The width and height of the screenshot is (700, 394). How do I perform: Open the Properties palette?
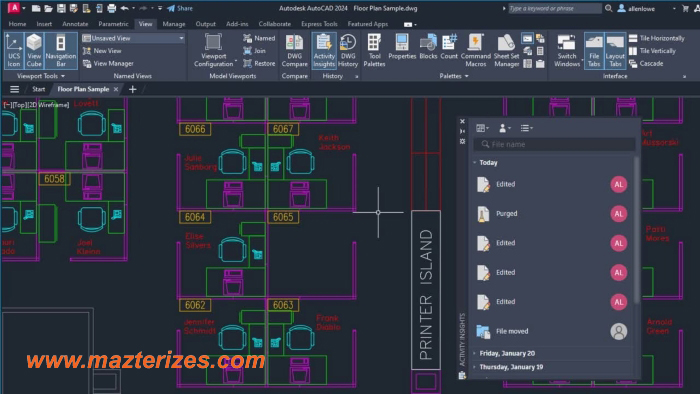click(x=402, y=47)
